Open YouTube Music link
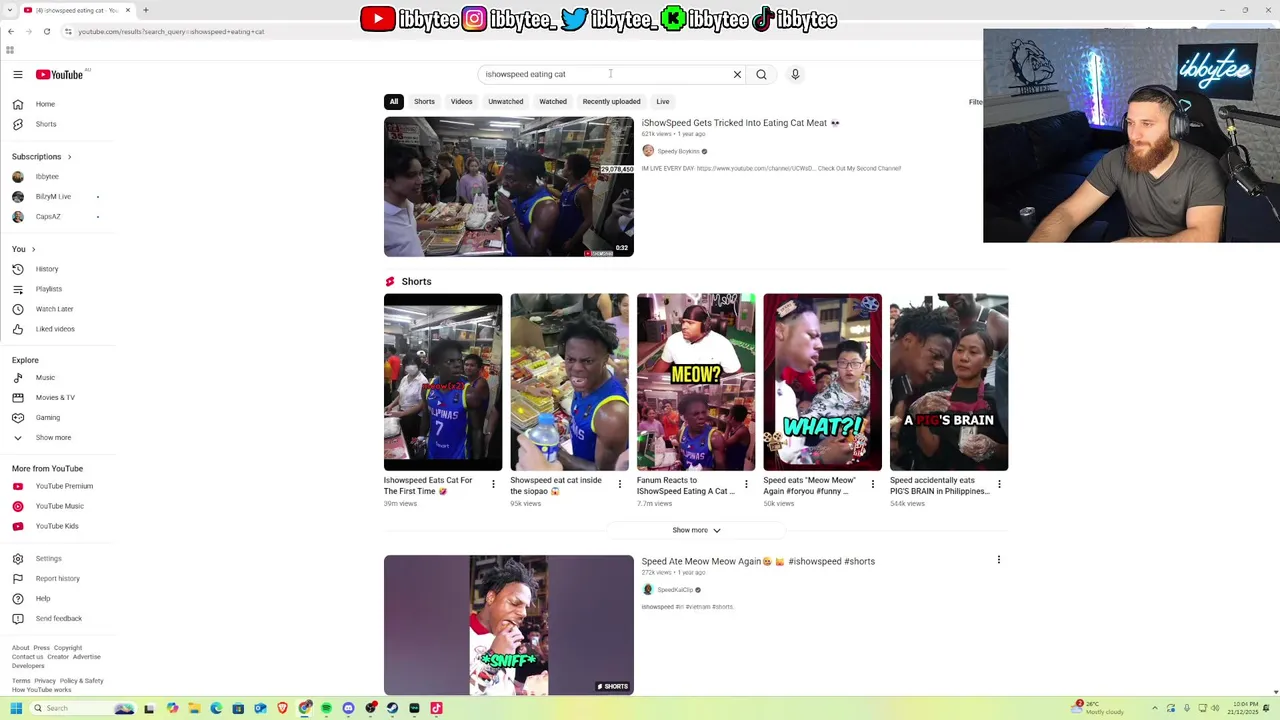The width and height of the screenshot is (1280, 720). pyautogui.click(x=58, y=506)
